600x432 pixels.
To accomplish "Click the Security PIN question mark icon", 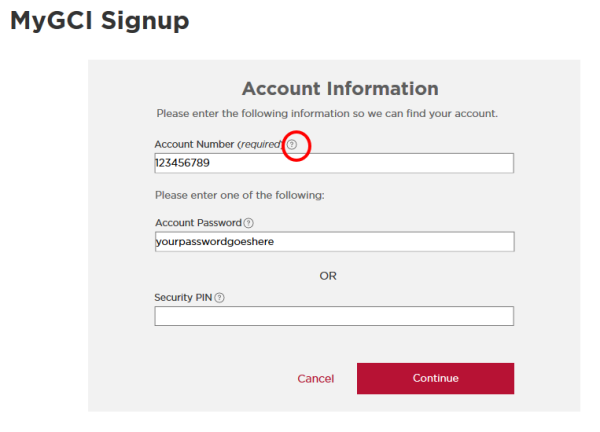I will click(x=219, y=298).
